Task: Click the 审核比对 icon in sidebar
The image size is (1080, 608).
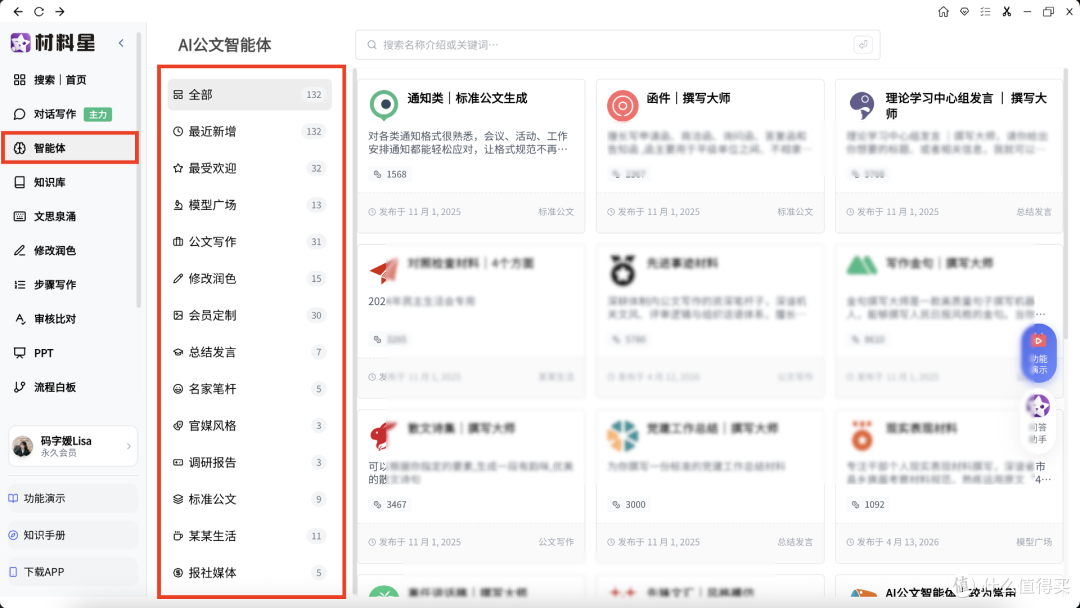Action: tap(19, 319)
